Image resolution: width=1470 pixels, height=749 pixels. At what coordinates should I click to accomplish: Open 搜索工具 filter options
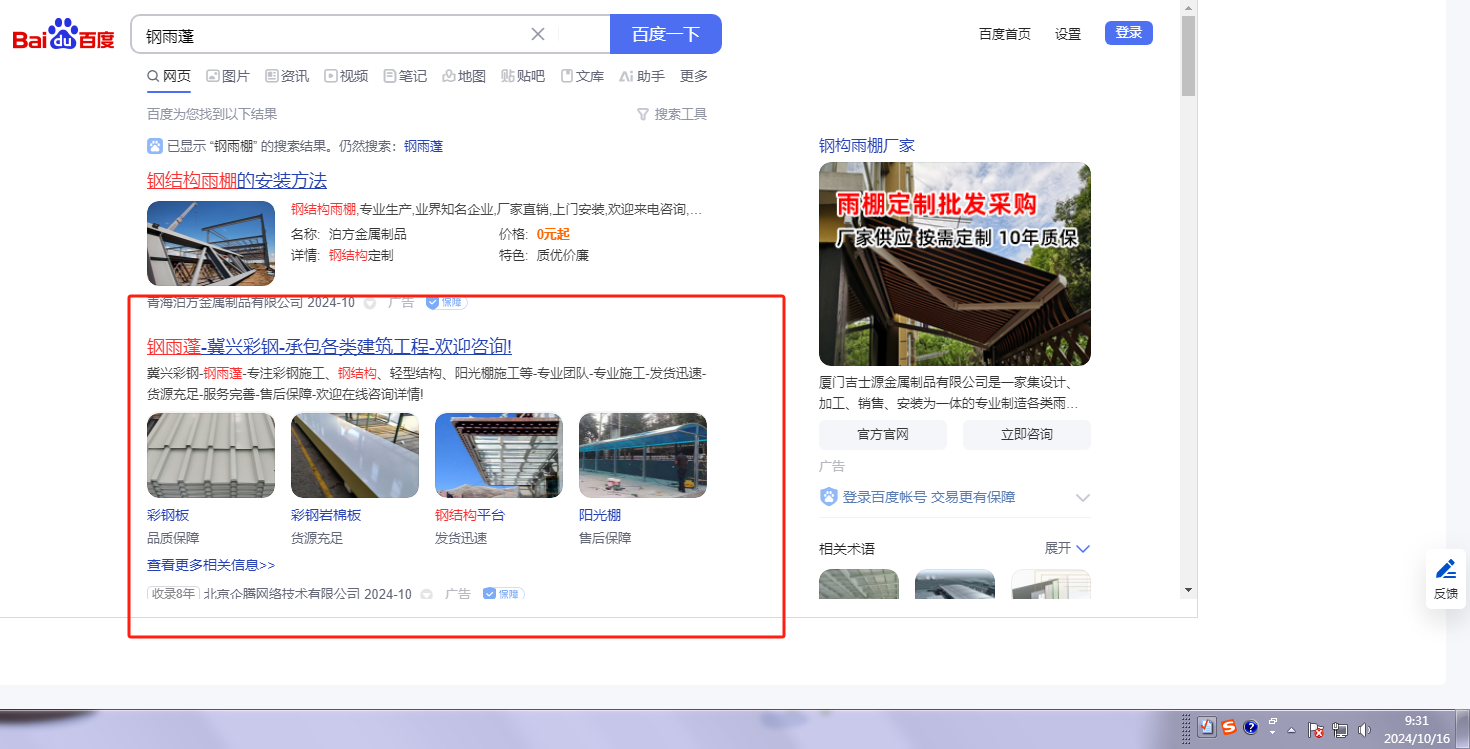tap(672, 114)
